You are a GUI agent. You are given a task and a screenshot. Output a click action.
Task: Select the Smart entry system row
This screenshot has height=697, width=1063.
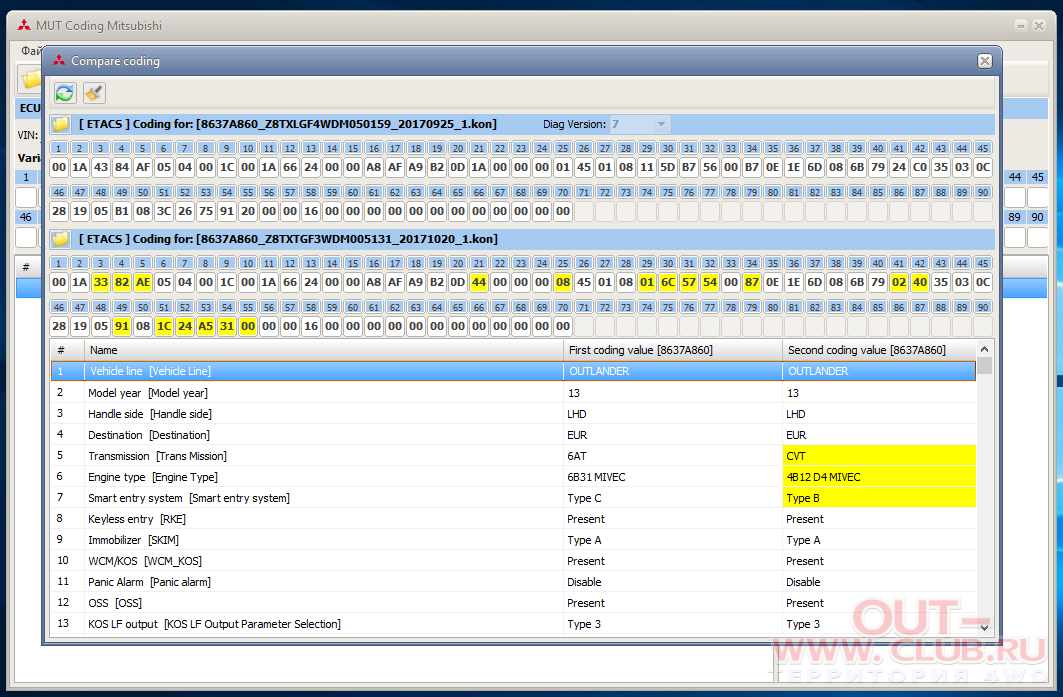pos(513,498)
